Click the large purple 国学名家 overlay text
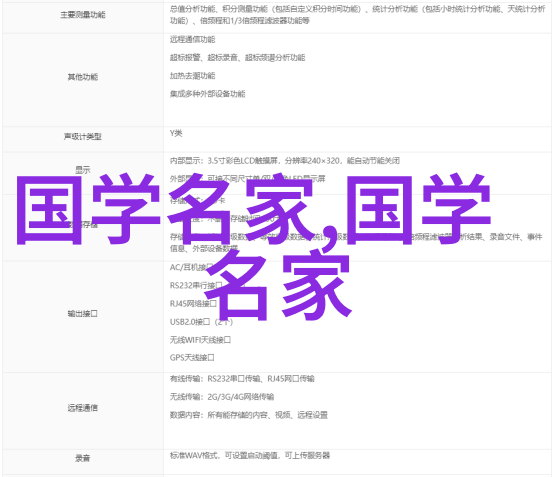This screenshot has width=554, height=477. (254, 246)
